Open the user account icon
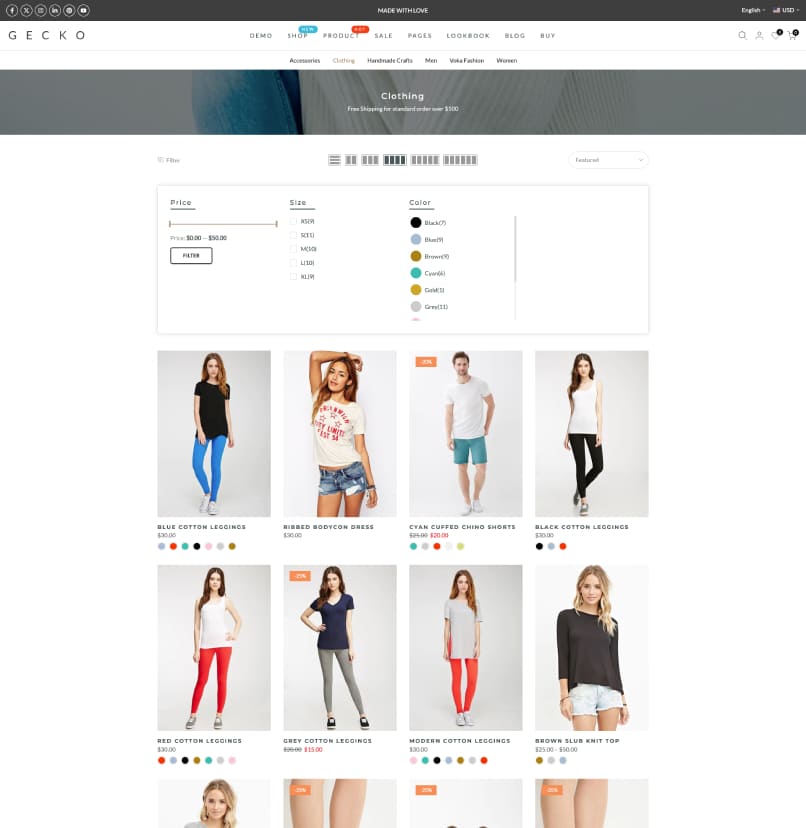 coord(759,35)
